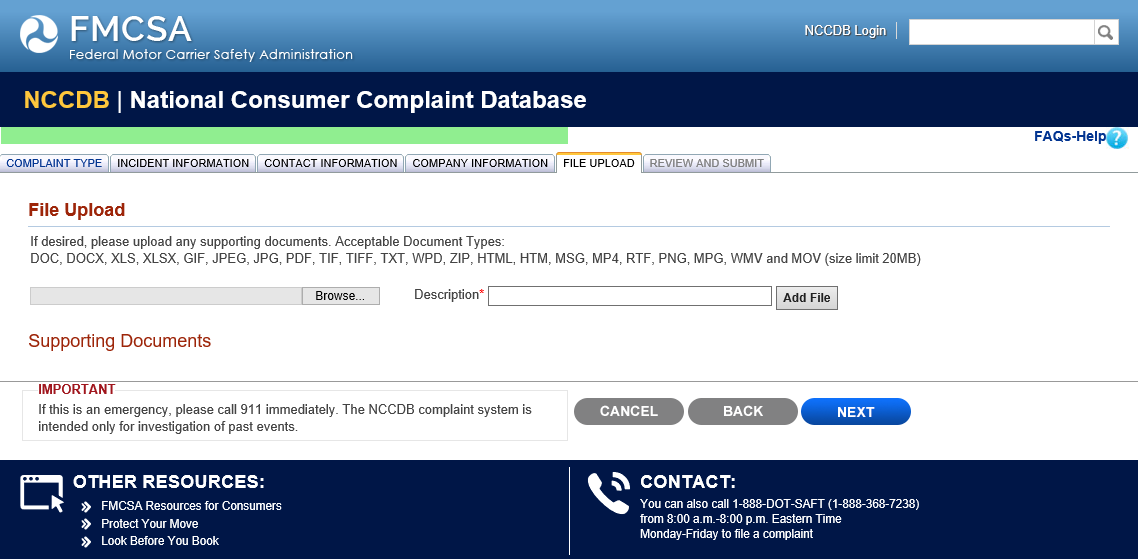Screen dimensions: 1138x559
Task: Switch to the Incident Information tab
Action: point(183,163)
